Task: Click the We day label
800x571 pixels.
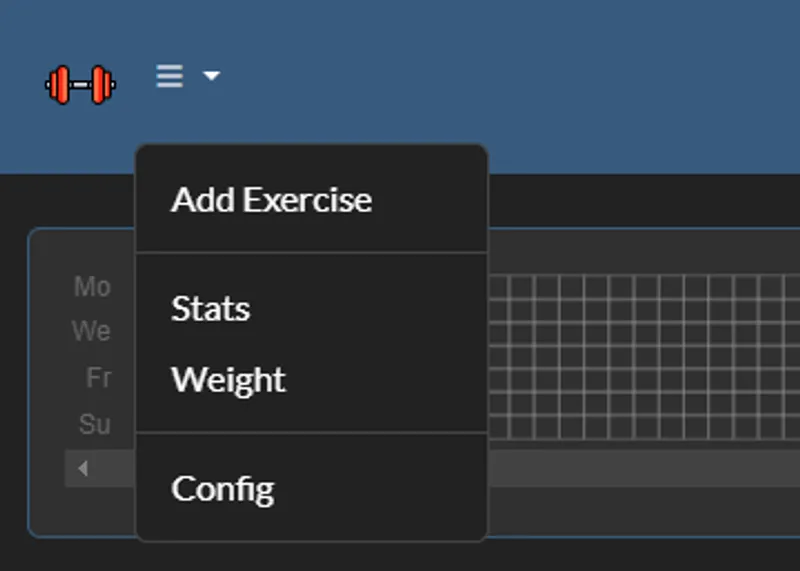Action: pos(91,331)
